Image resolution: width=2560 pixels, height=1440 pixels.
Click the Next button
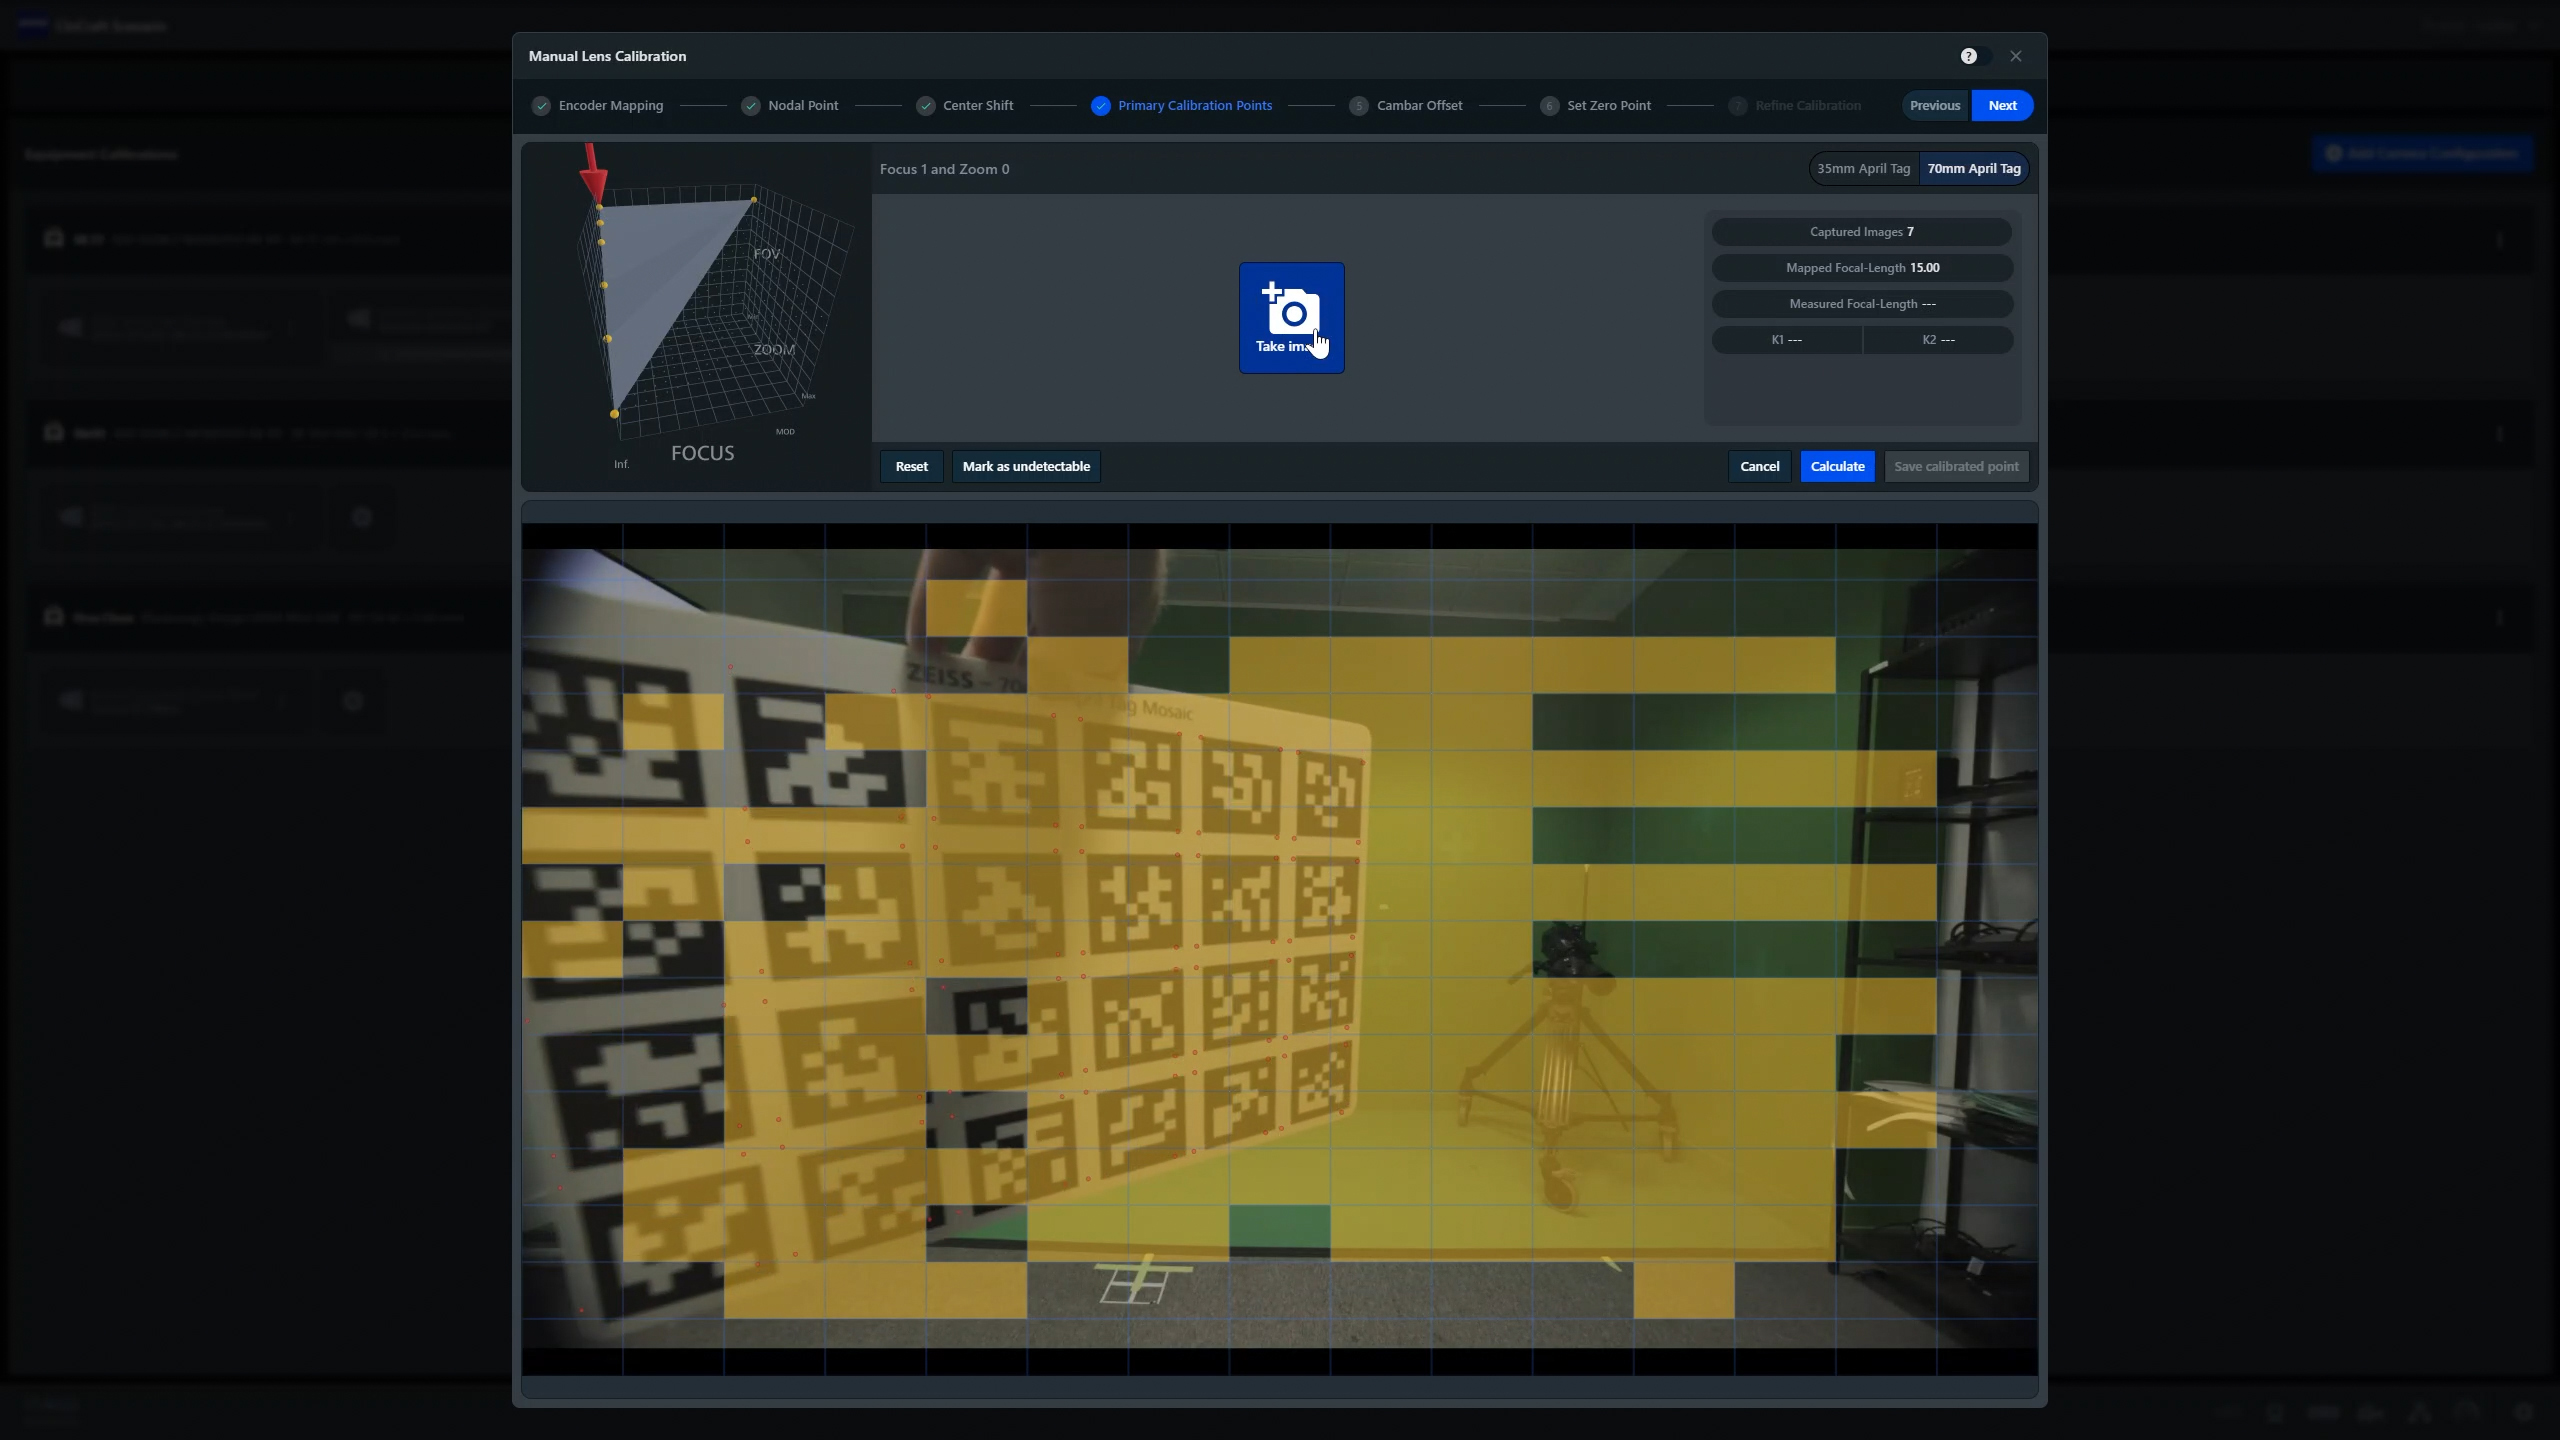point(2002,105)
